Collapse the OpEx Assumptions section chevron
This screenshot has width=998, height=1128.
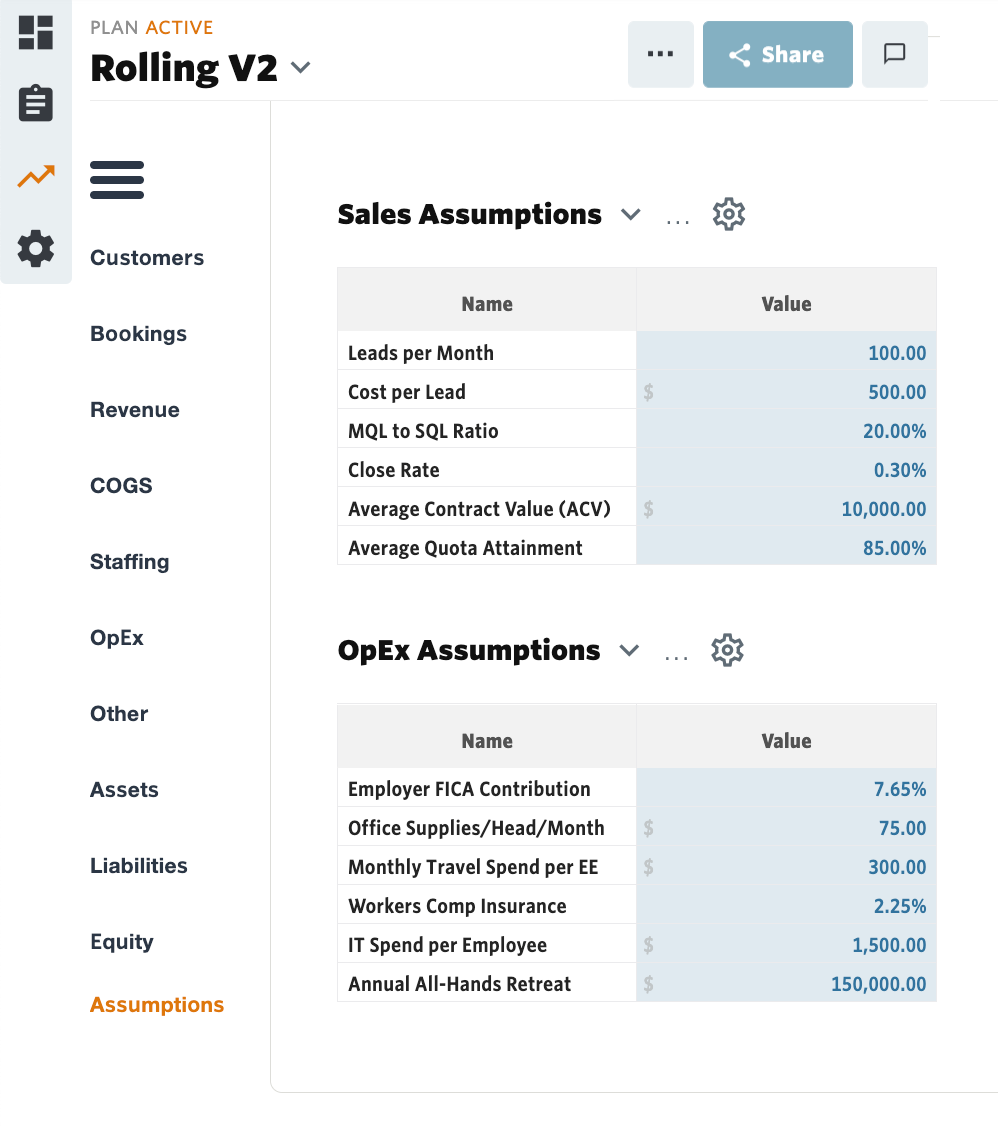pos(629,650)
